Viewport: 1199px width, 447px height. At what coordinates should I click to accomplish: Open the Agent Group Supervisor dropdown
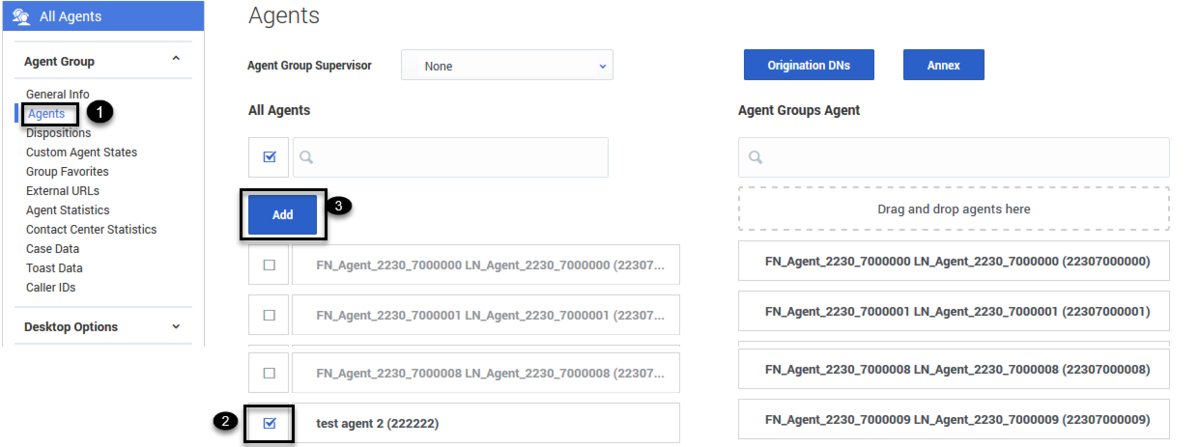pyautogui.click(x=507, y=66)
